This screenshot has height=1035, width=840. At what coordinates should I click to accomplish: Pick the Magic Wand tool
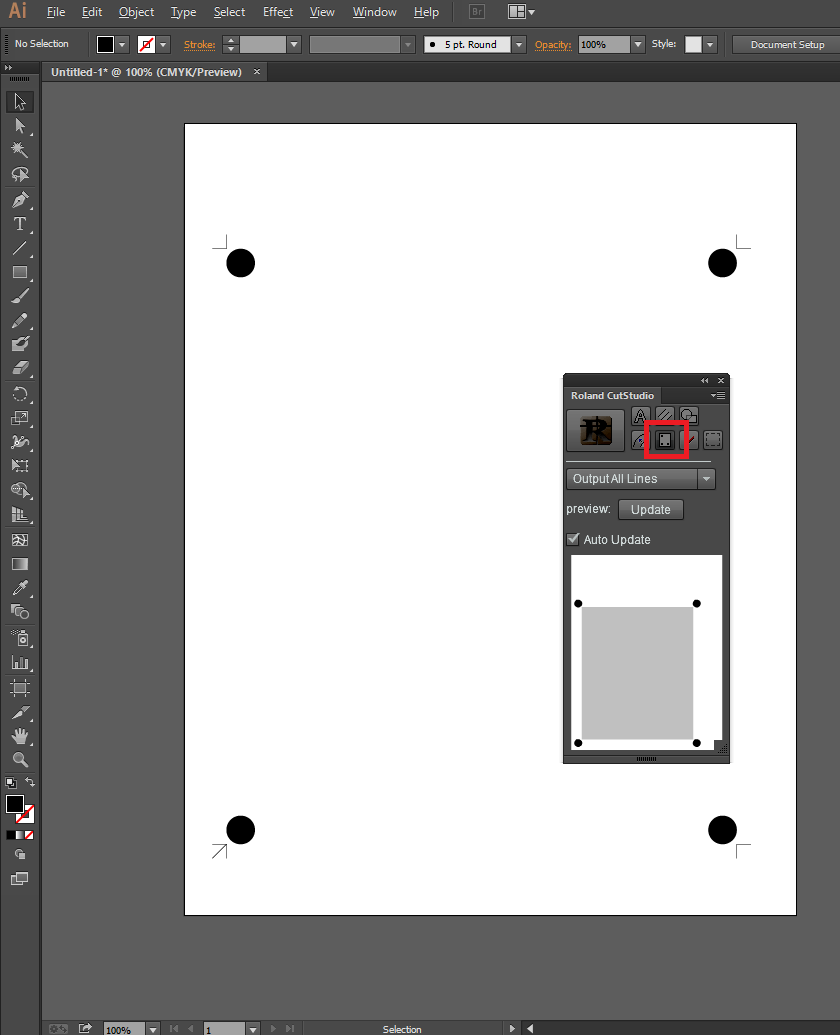(x=19, y=149)
